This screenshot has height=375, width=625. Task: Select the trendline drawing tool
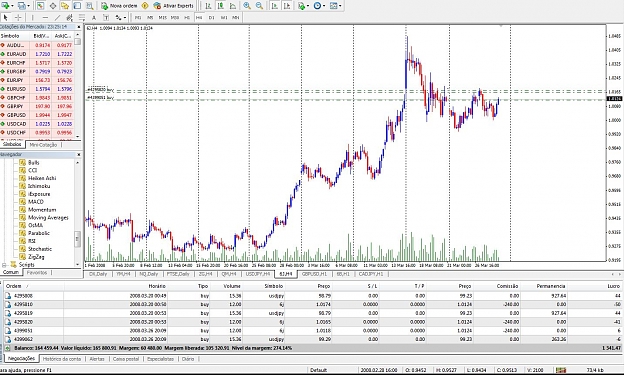point(57,18)
